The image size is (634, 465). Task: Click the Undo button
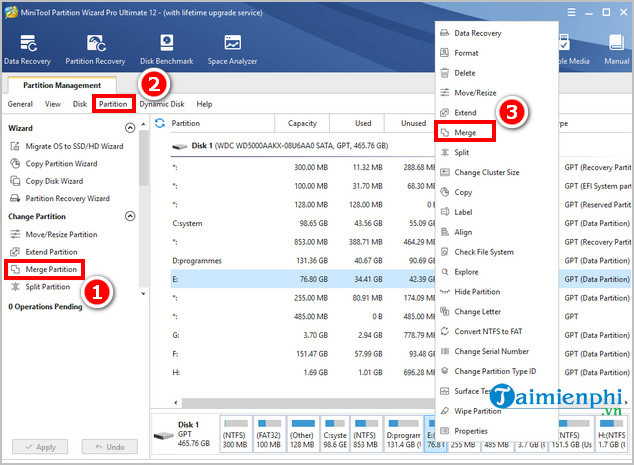tap(110, 447)
